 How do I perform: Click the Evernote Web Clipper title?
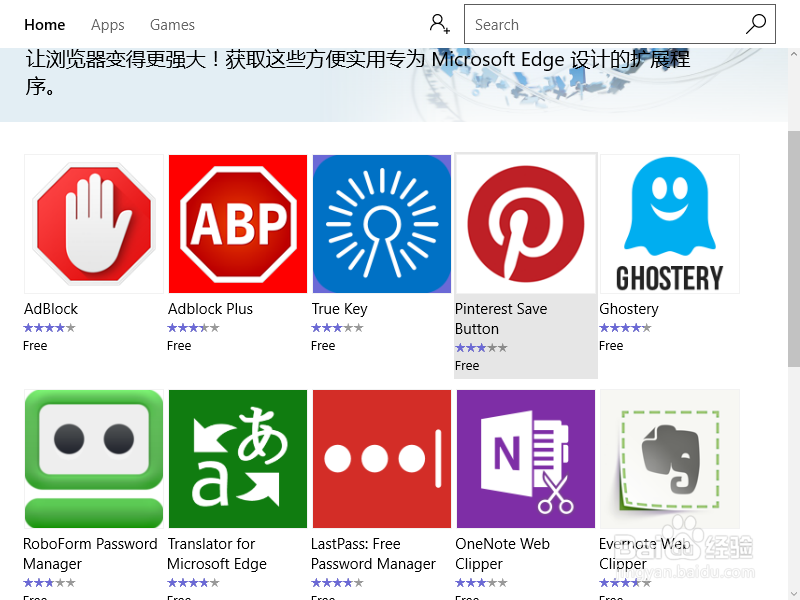(x=644, y=554)
